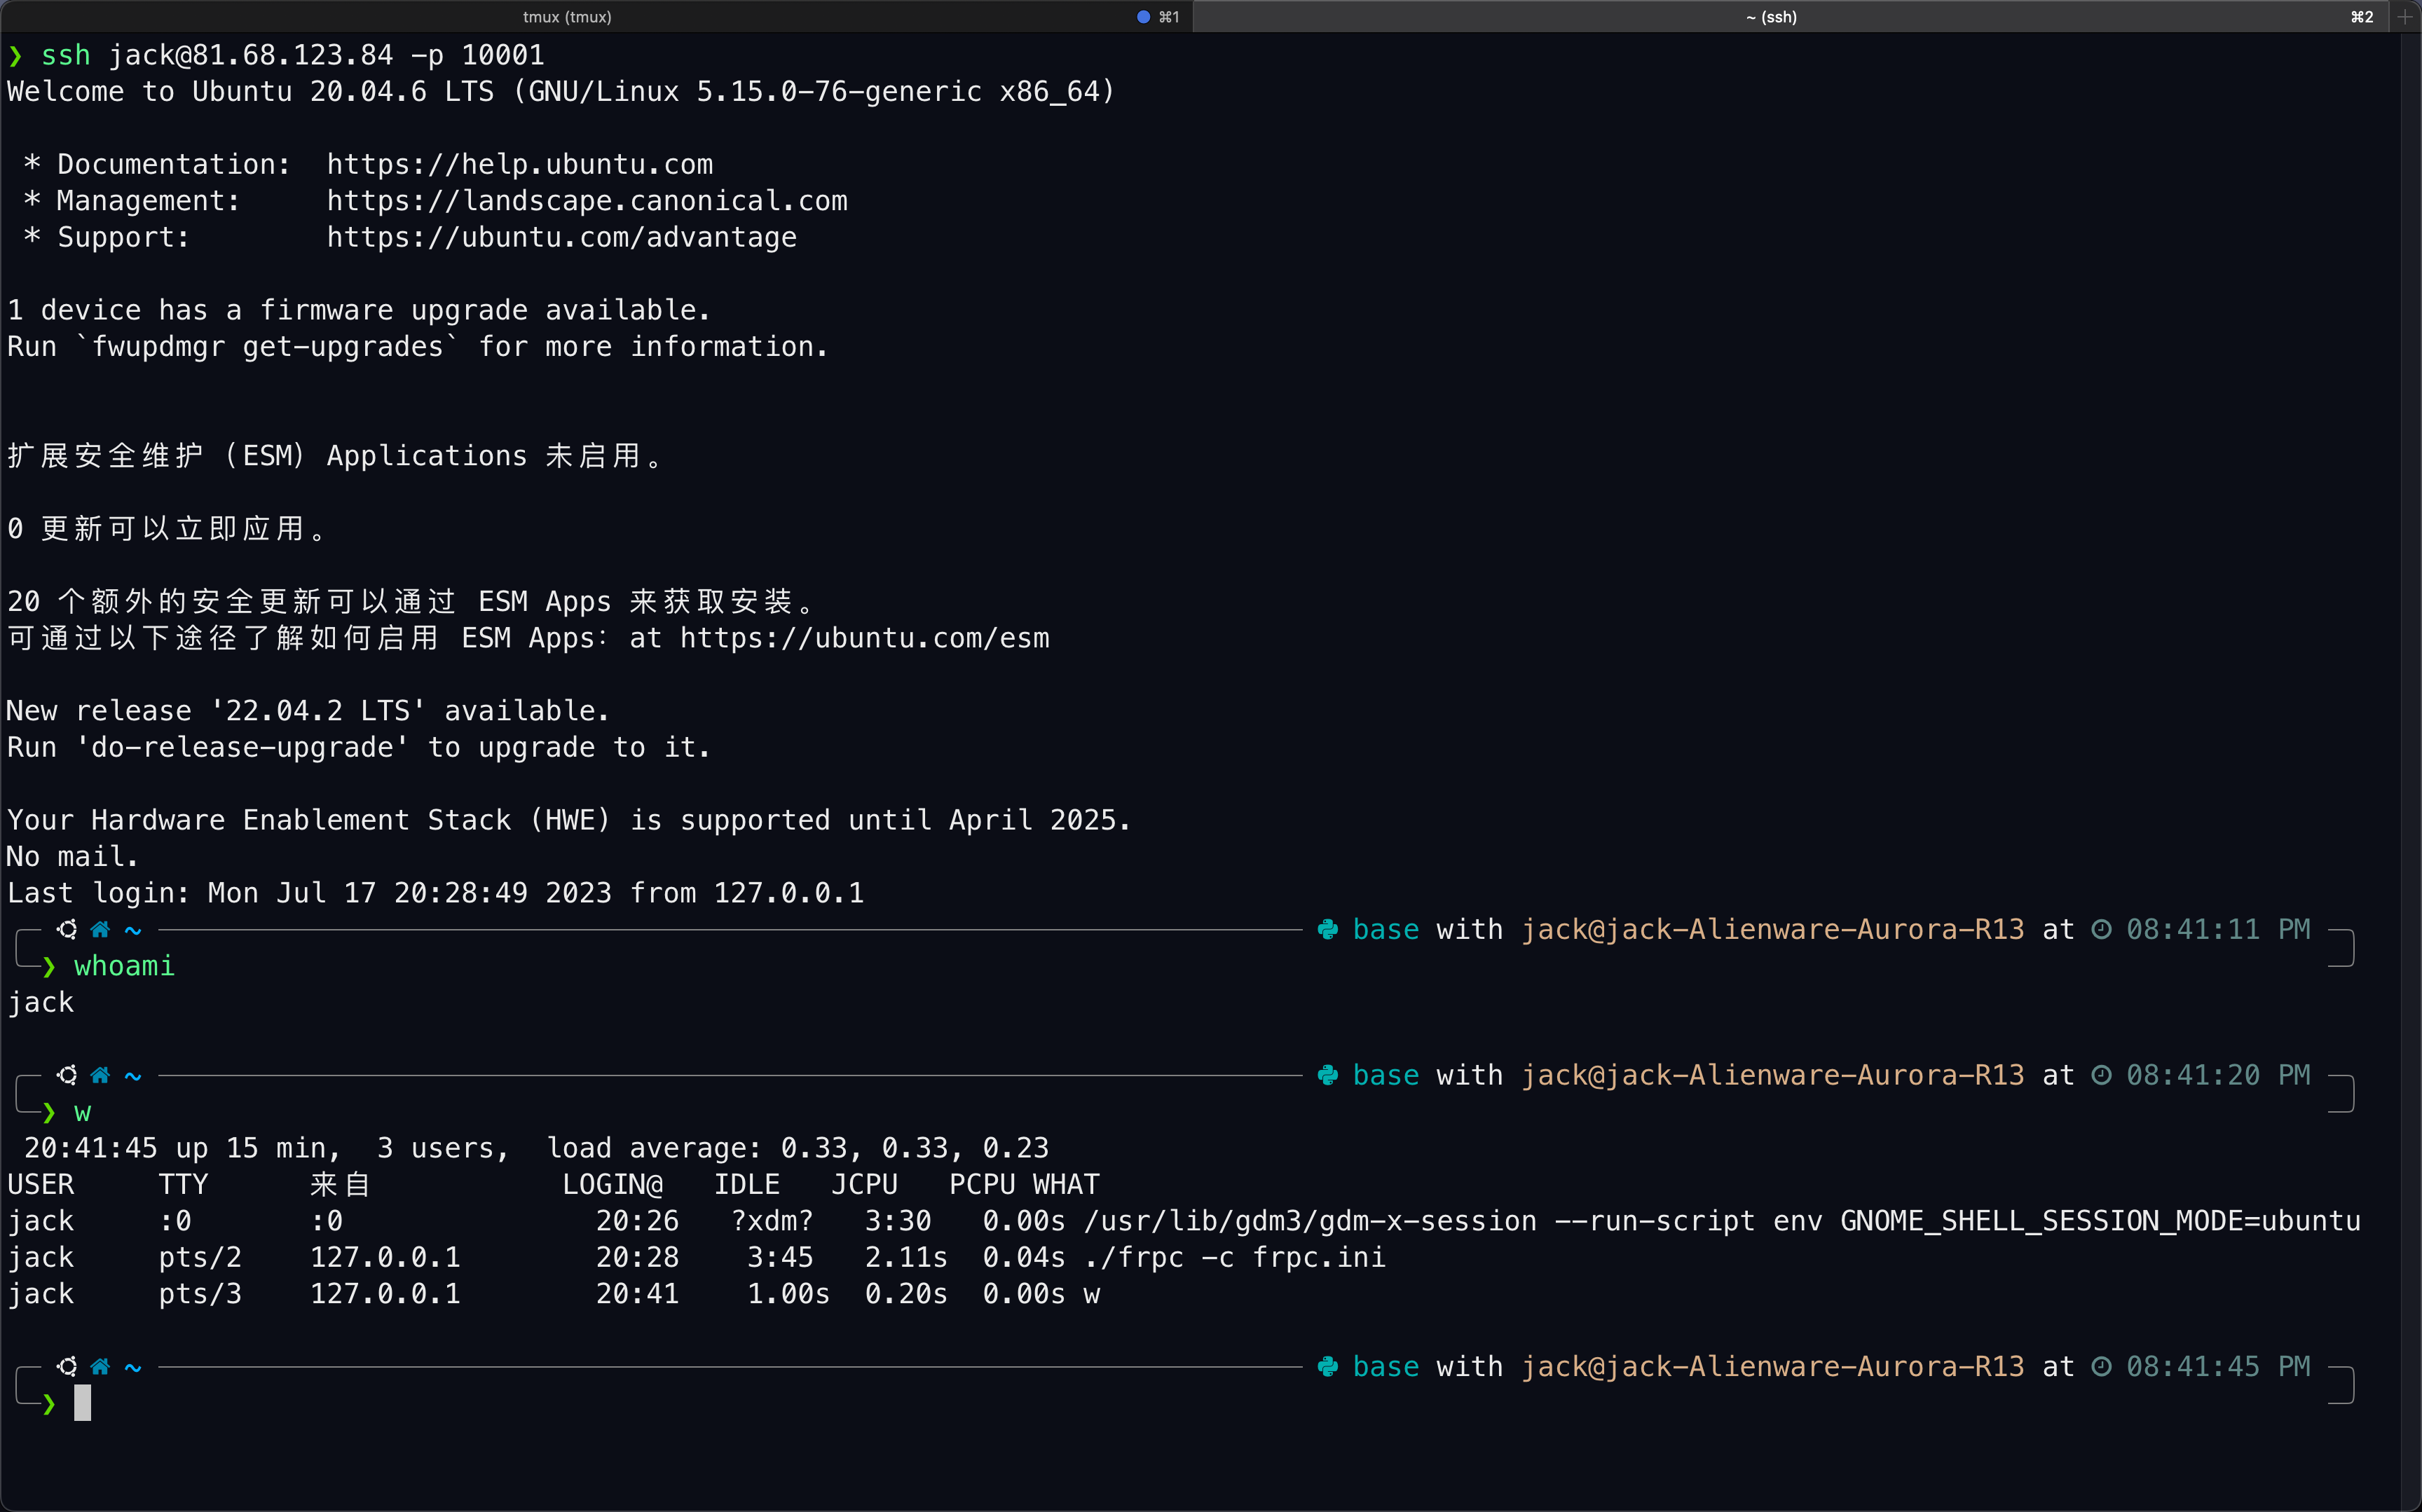This screenshot has width=2422, height=1512.
Task: Click the python icon before base at 08:41:20
Action: (1328, 1075)
